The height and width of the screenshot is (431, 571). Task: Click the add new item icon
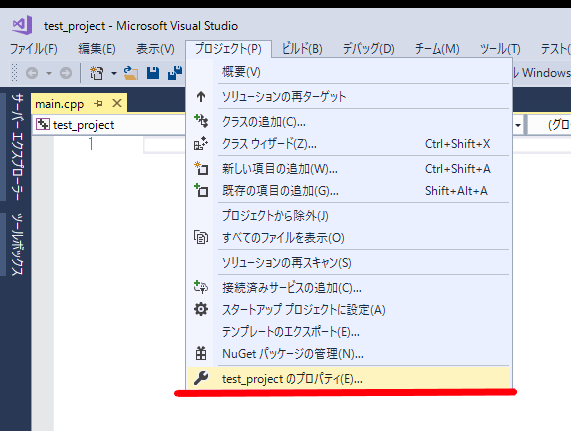pos(201,168)
